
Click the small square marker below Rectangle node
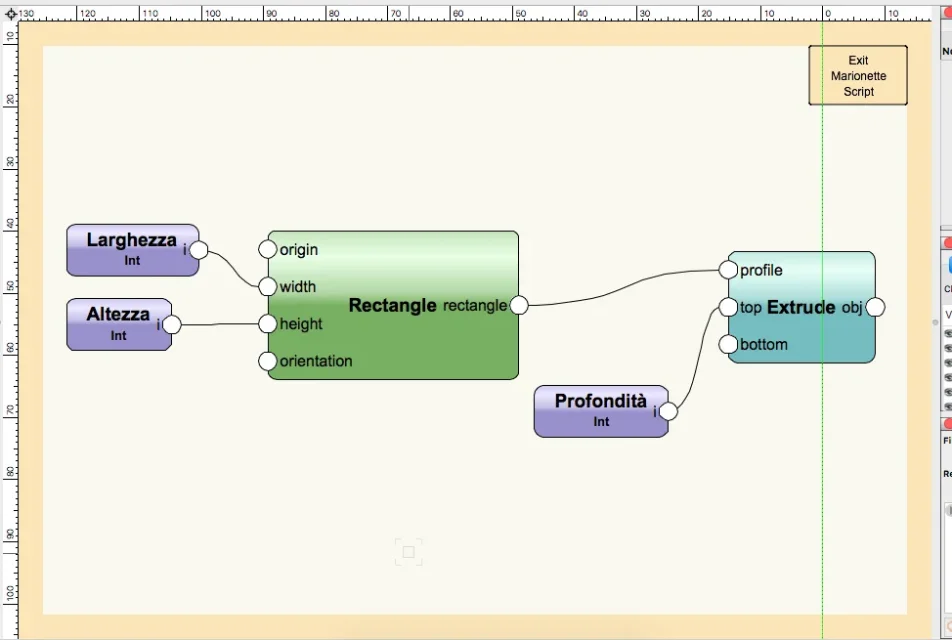[x=408, y=551]
